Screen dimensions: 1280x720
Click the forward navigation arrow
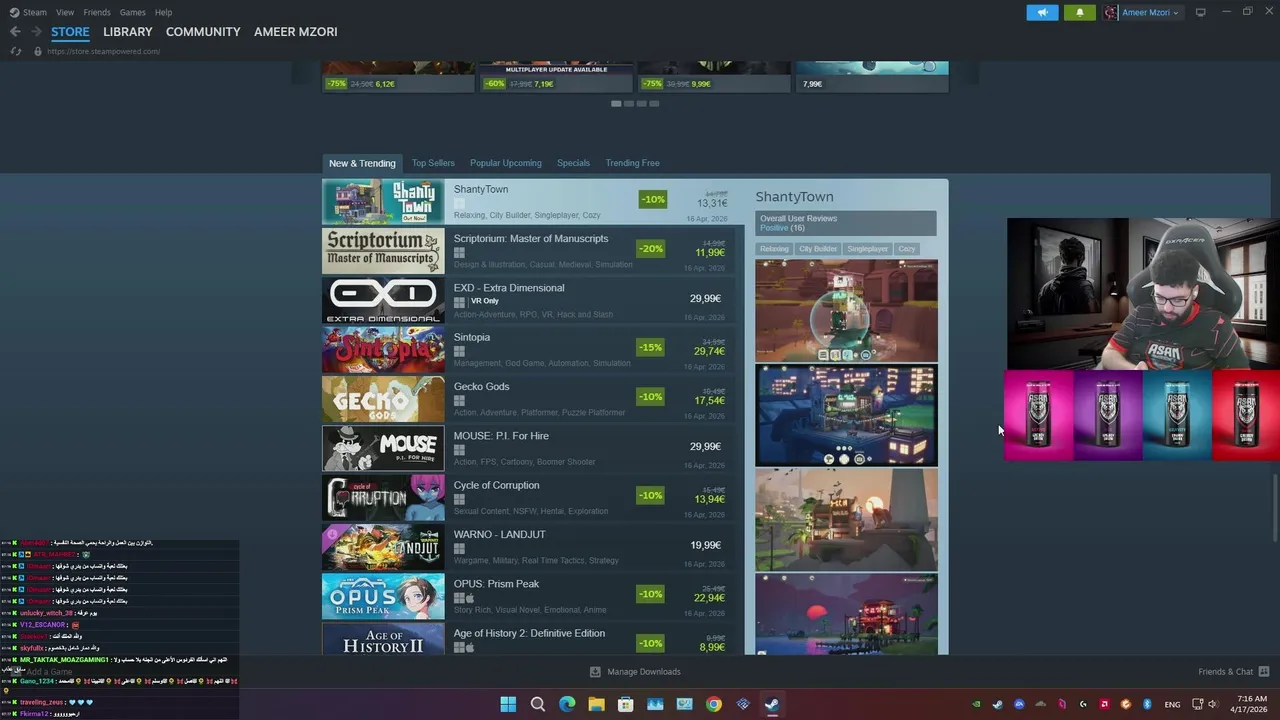[x=36, y=32]
